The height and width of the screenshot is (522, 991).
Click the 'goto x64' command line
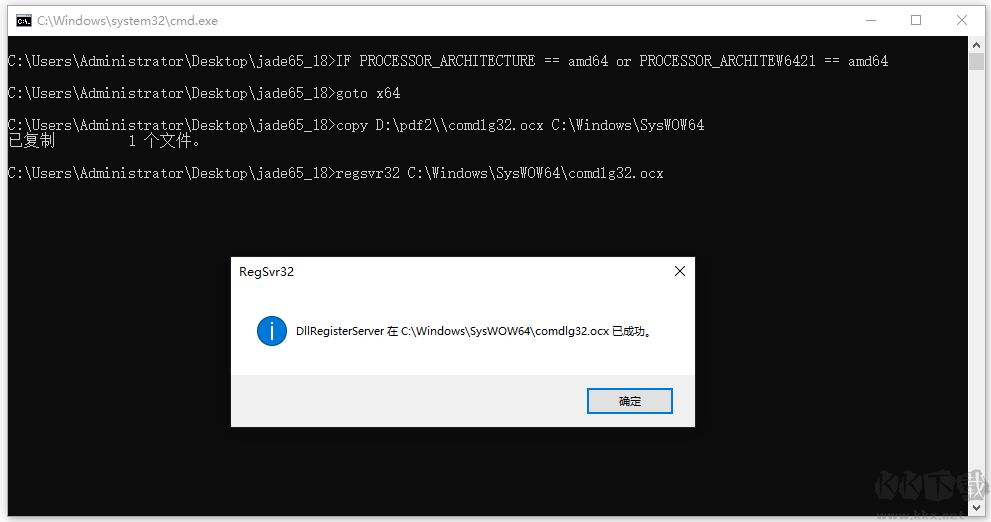point(204,93)
